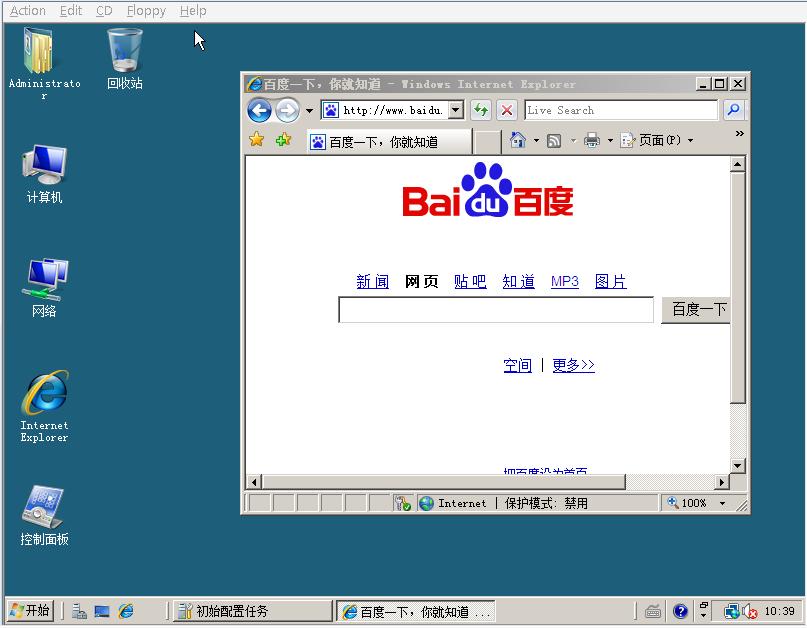The image size is (807, 628).
Task: Click the Home page icon
Action: [518, 140]
